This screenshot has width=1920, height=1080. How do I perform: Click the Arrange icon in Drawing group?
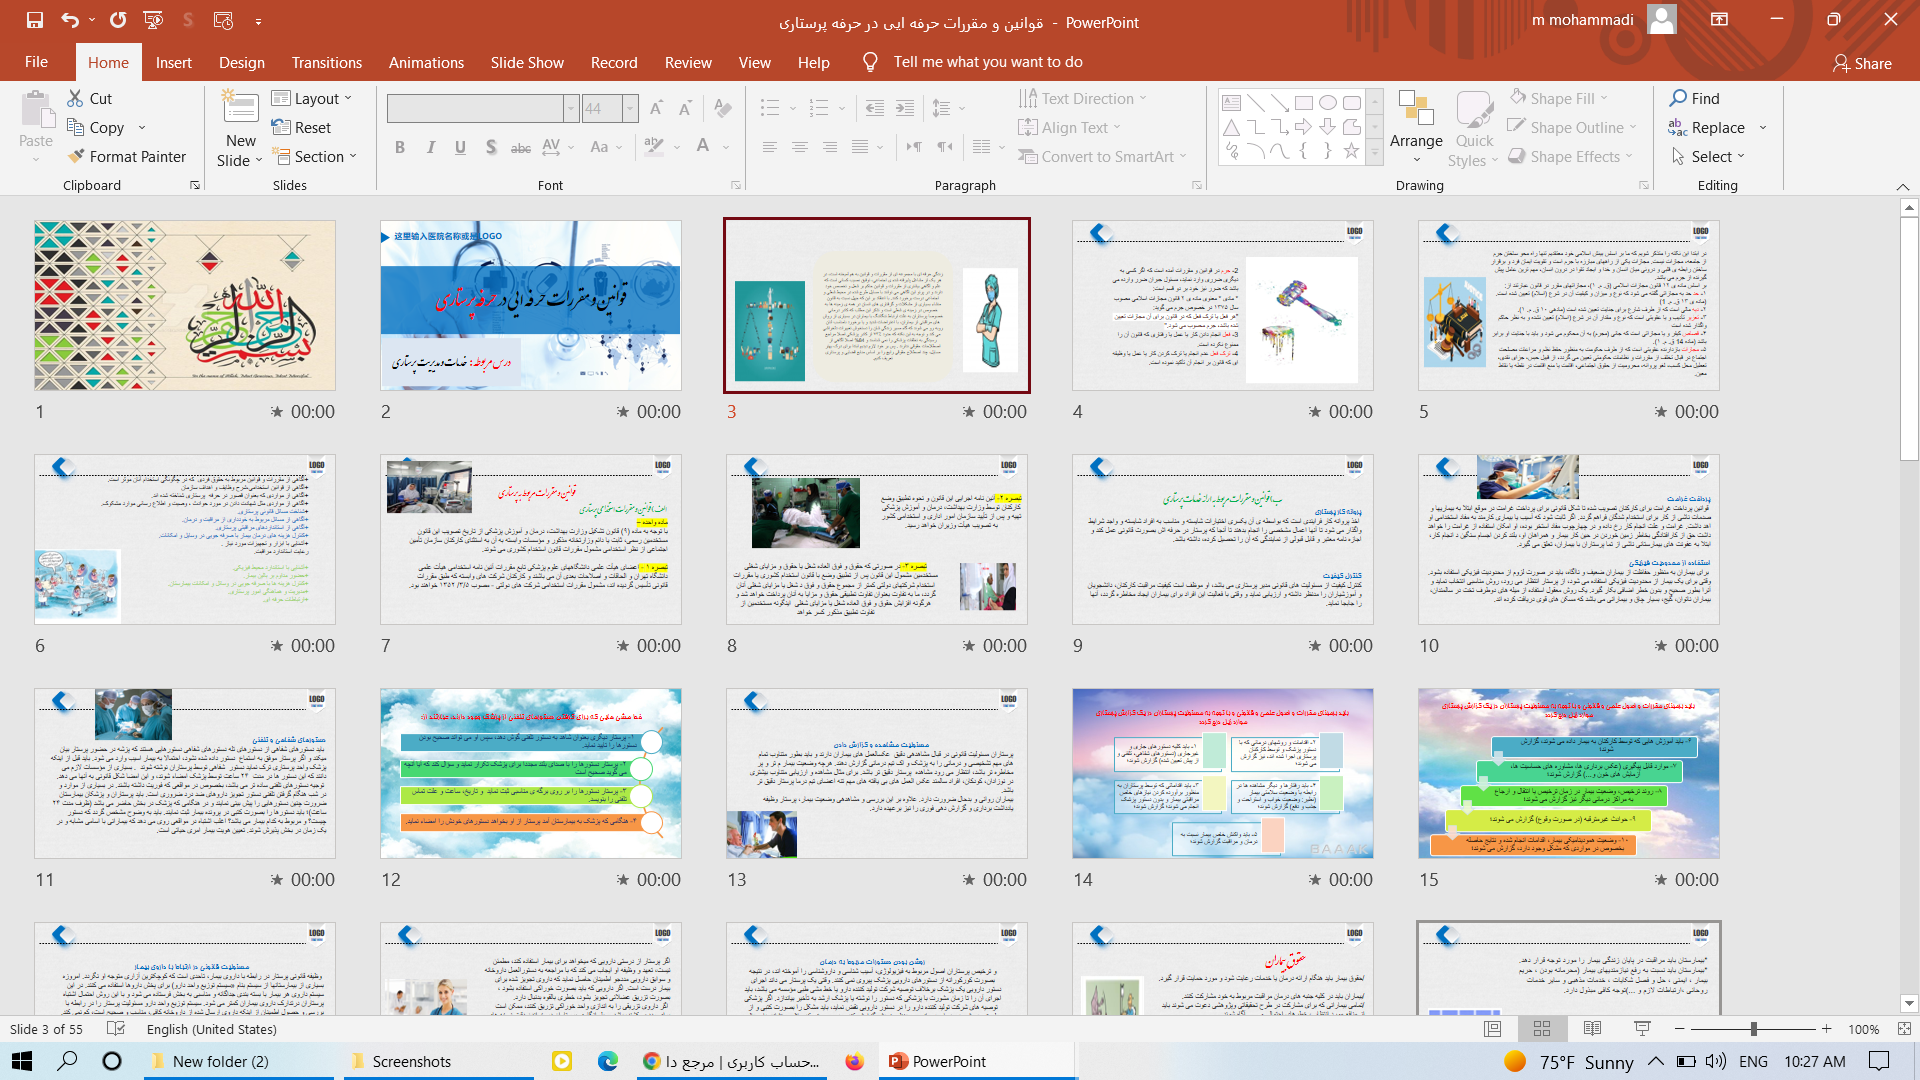click(1416, 108)
